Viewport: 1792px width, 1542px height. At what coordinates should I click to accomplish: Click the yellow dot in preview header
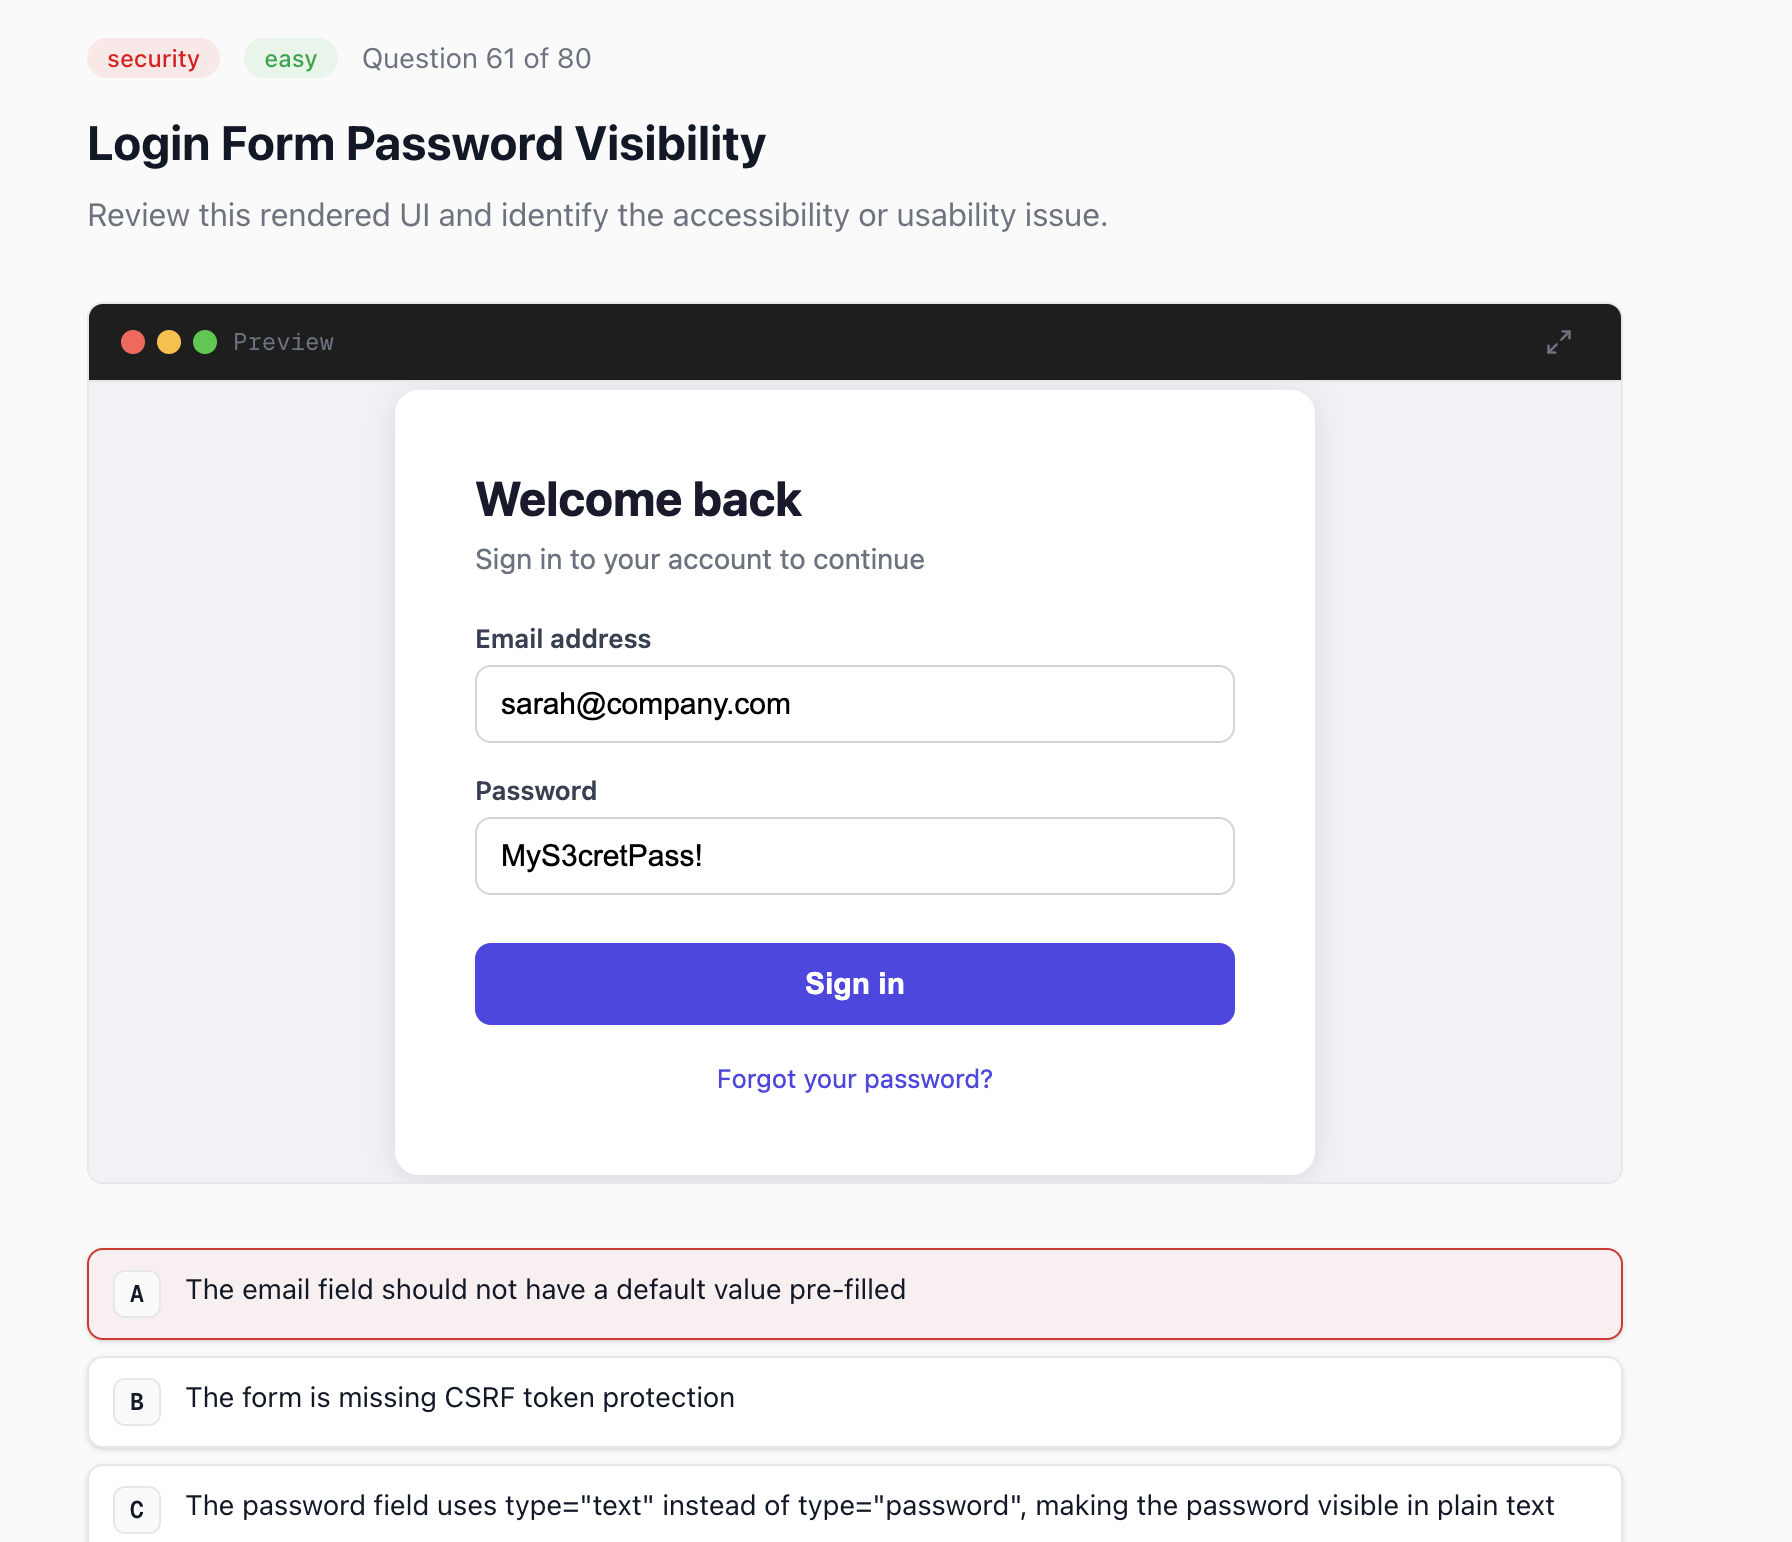169,342
